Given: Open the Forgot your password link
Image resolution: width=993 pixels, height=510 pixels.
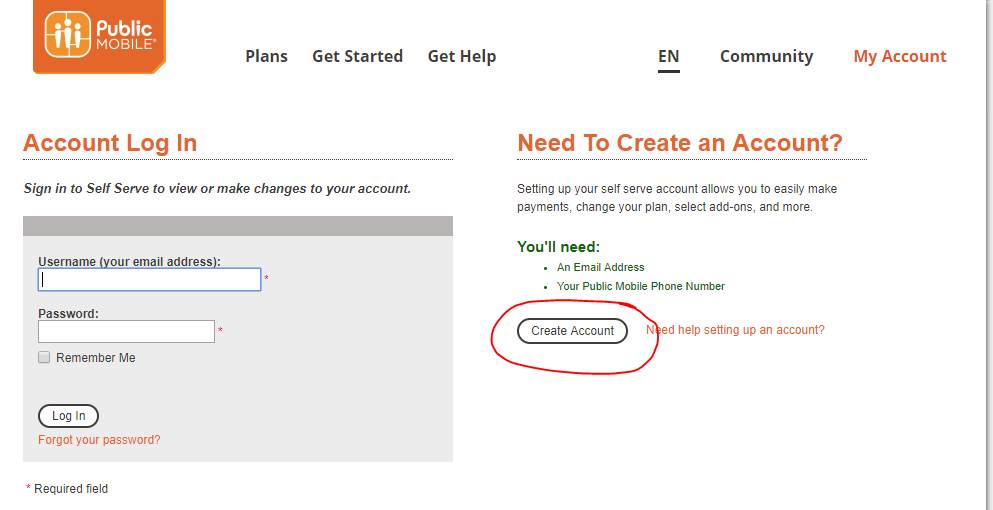Looking at the screenshot, I should point(99,440).
